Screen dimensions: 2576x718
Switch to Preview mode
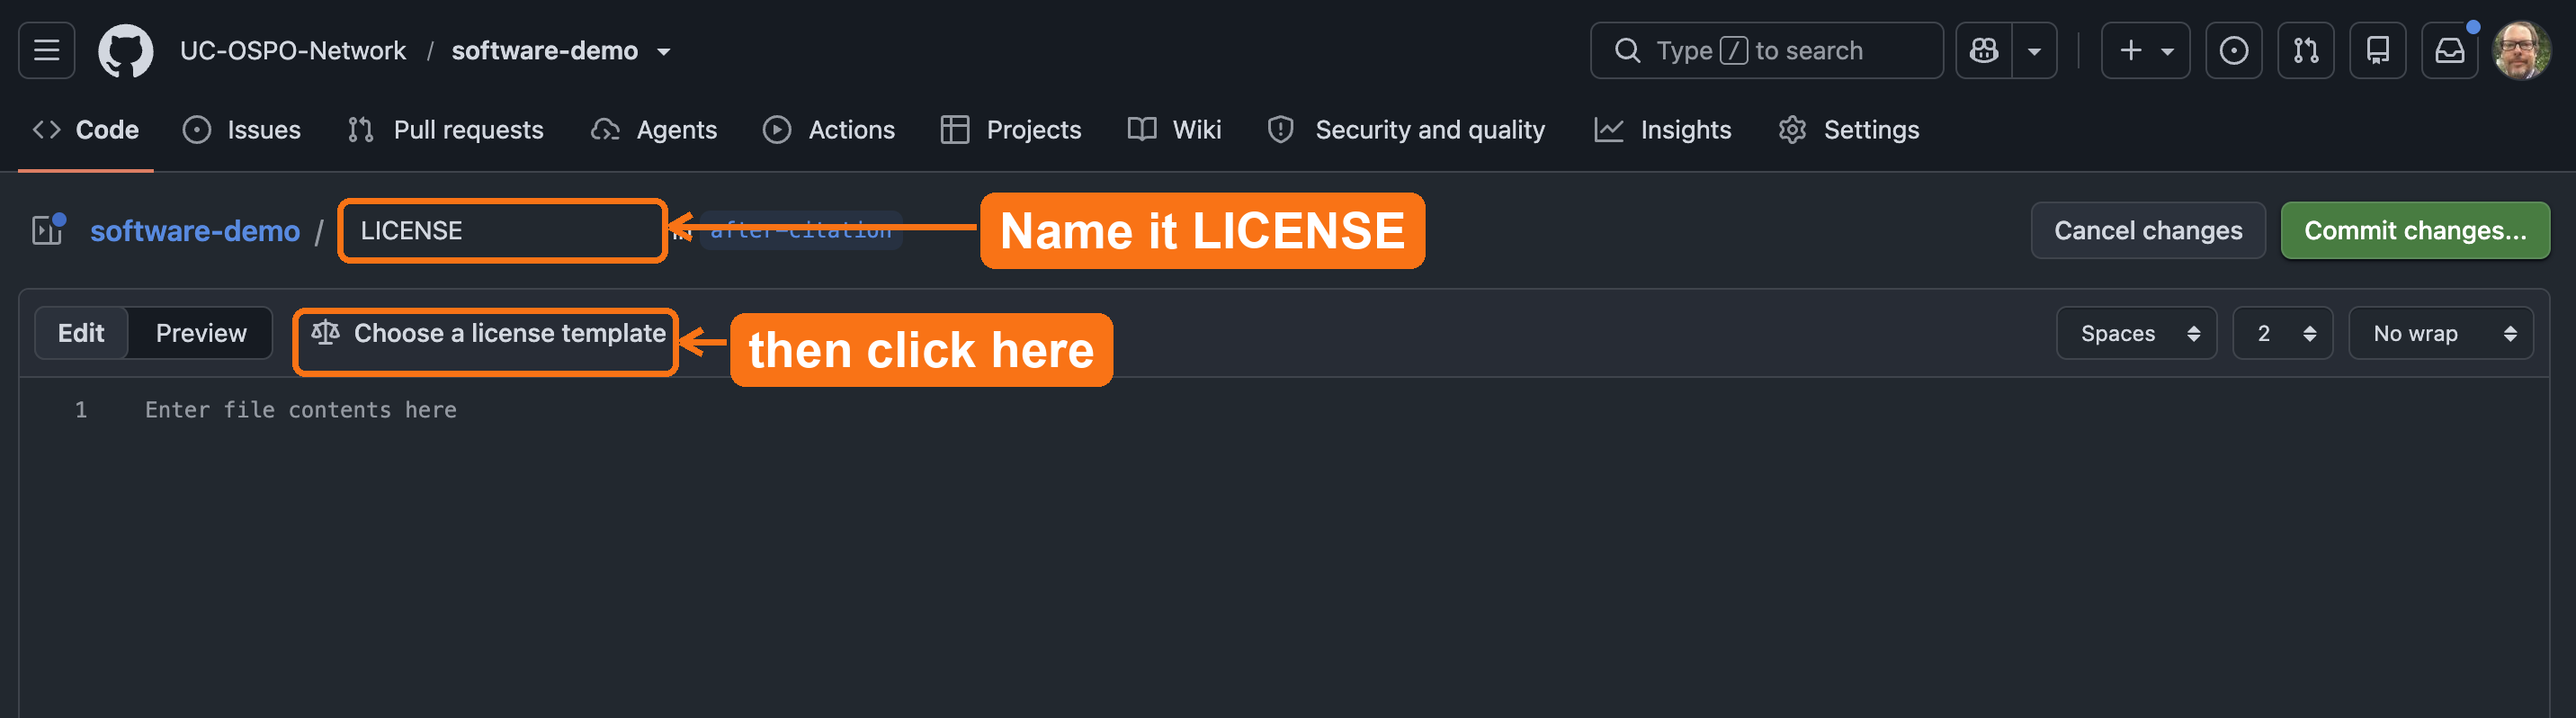(x=201, y=333)
